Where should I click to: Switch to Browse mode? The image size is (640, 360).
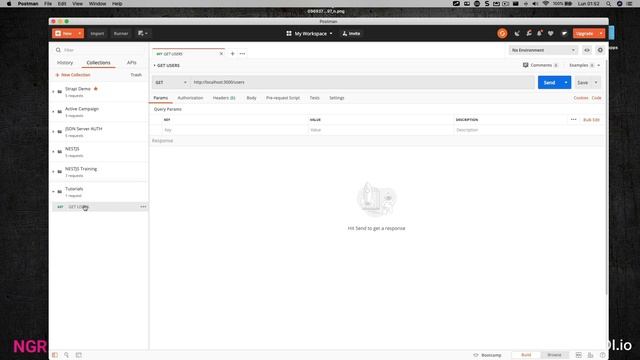[554, 355]
